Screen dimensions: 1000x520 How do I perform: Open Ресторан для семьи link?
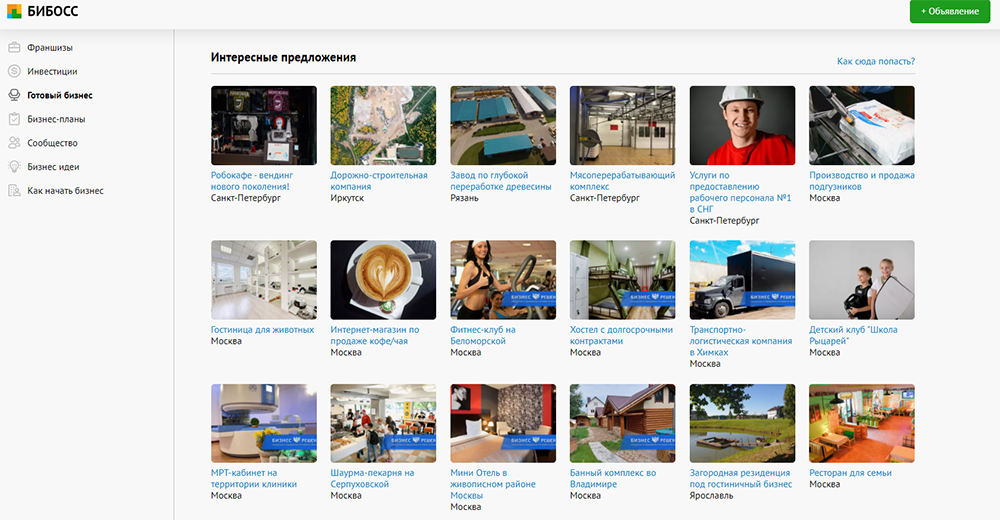850,473
